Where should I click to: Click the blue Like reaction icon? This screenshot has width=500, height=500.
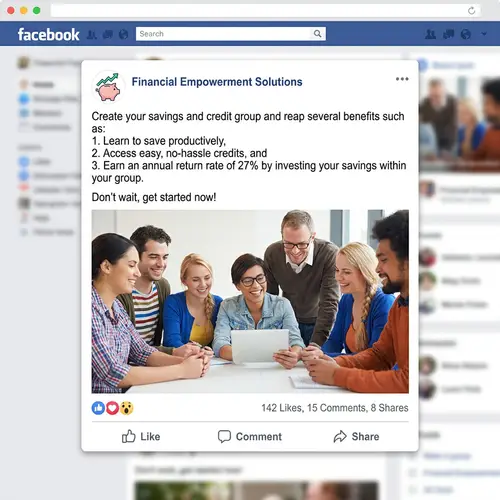click(x=98, y=408)
